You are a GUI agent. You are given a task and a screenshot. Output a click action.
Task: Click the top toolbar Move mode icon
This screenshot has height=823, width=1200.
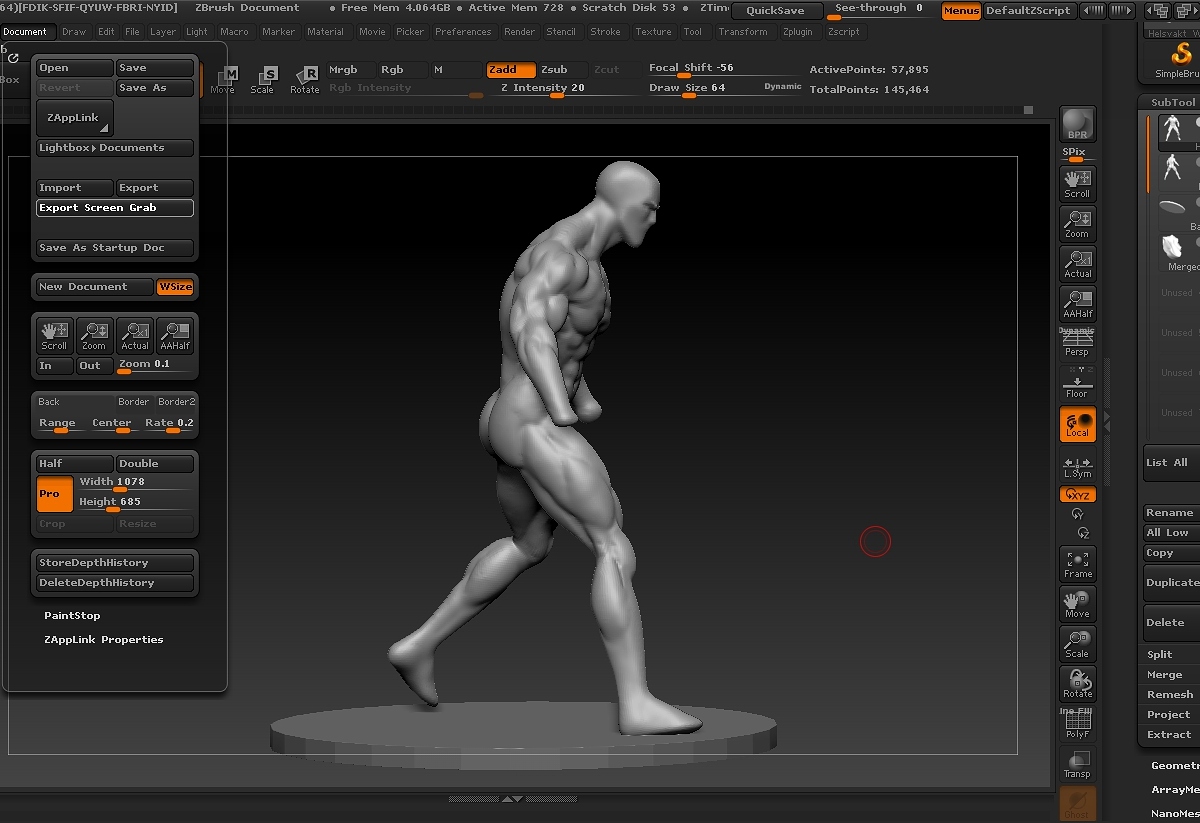226,80
